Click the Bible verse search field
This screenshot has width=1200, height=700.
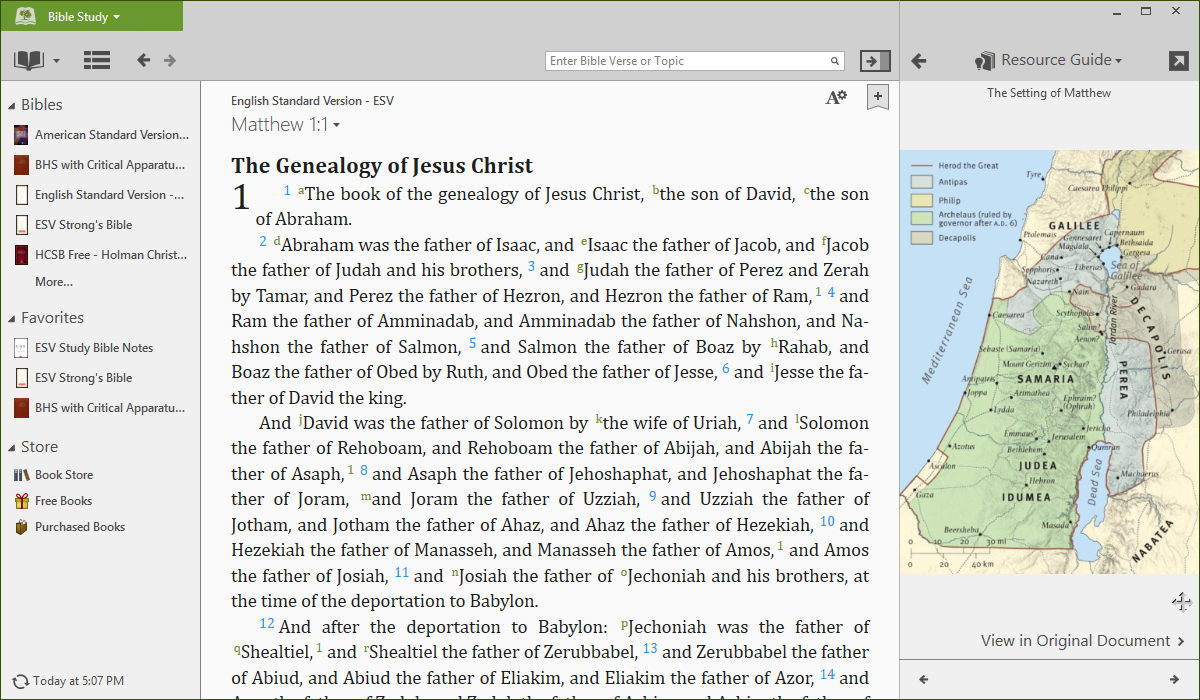point(695,61)
